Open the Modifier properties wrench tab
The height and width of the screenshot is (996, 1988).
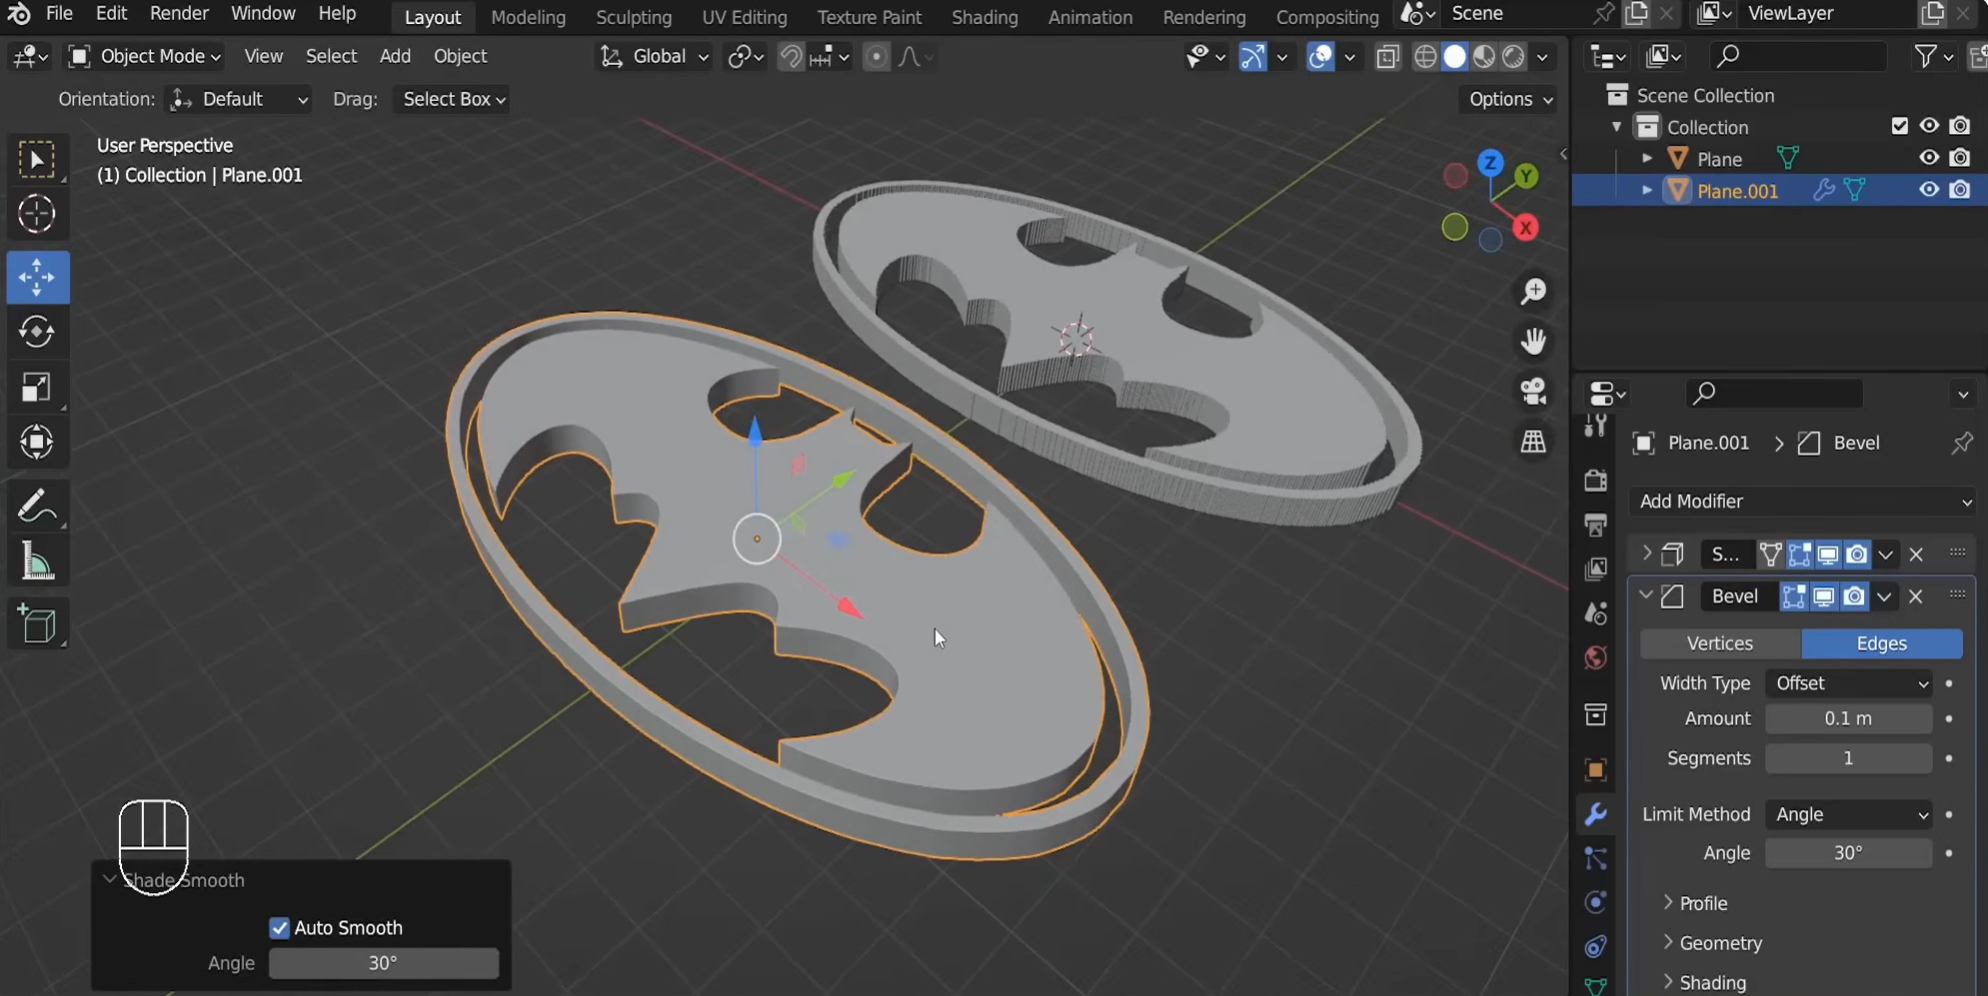pos(1596,814)
